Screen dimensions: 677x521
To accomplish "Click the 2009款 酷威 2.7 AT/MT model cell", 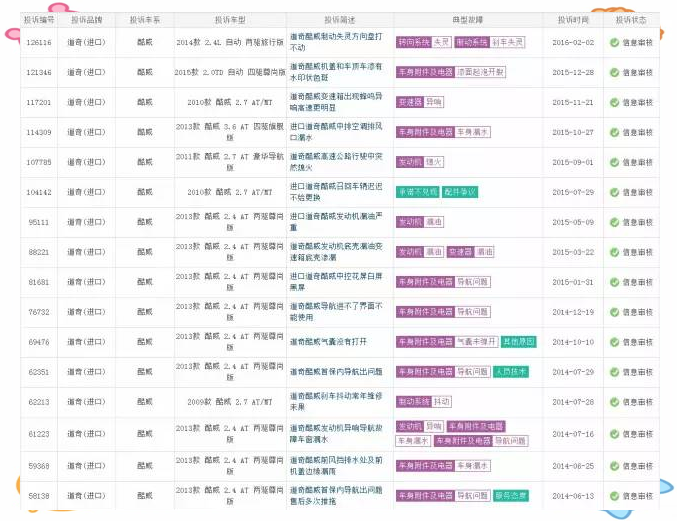I will click(x=230, y=402).
